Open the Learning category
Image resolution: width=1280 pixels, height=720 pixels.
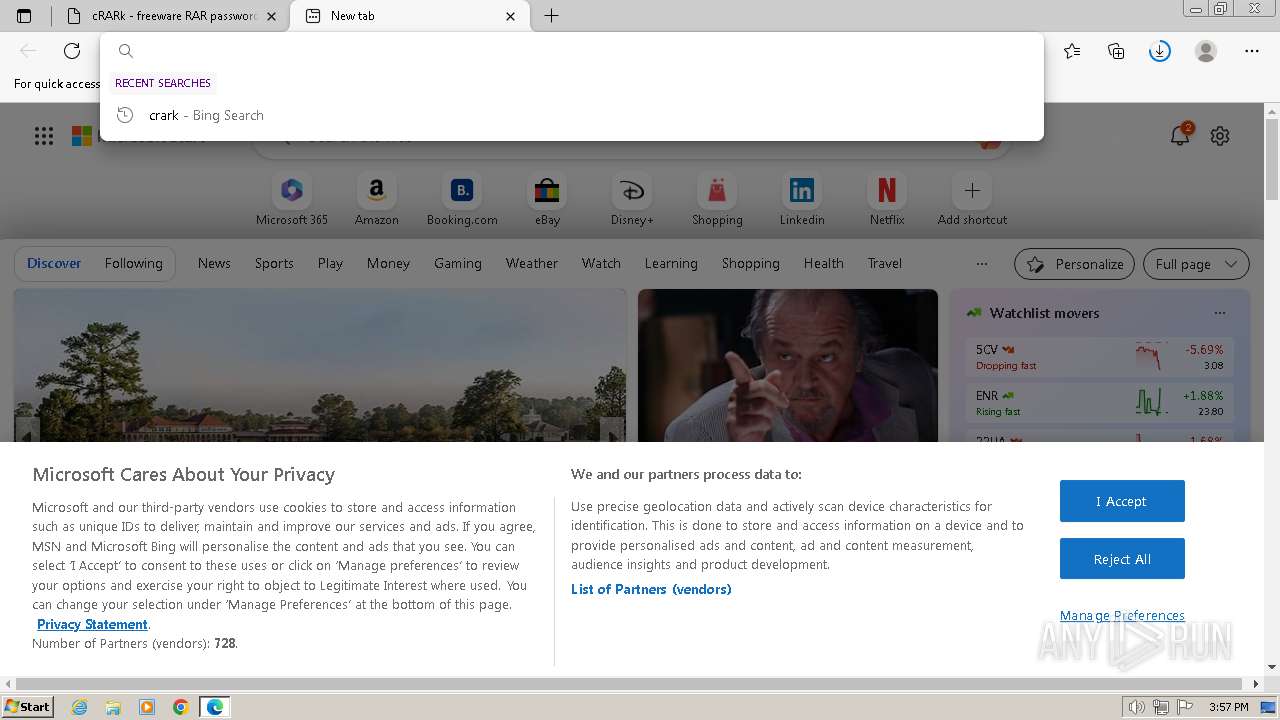point(671,263)
